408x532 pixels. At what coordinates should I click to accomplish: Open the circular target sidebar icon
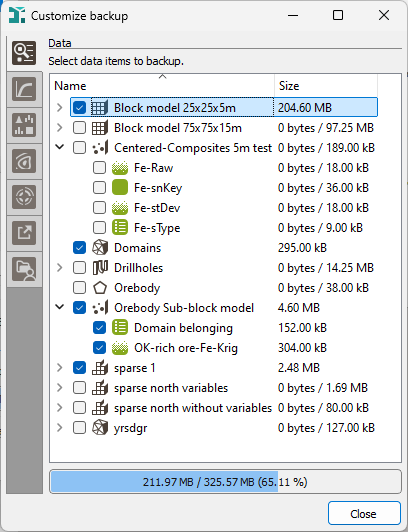[24, 197]
